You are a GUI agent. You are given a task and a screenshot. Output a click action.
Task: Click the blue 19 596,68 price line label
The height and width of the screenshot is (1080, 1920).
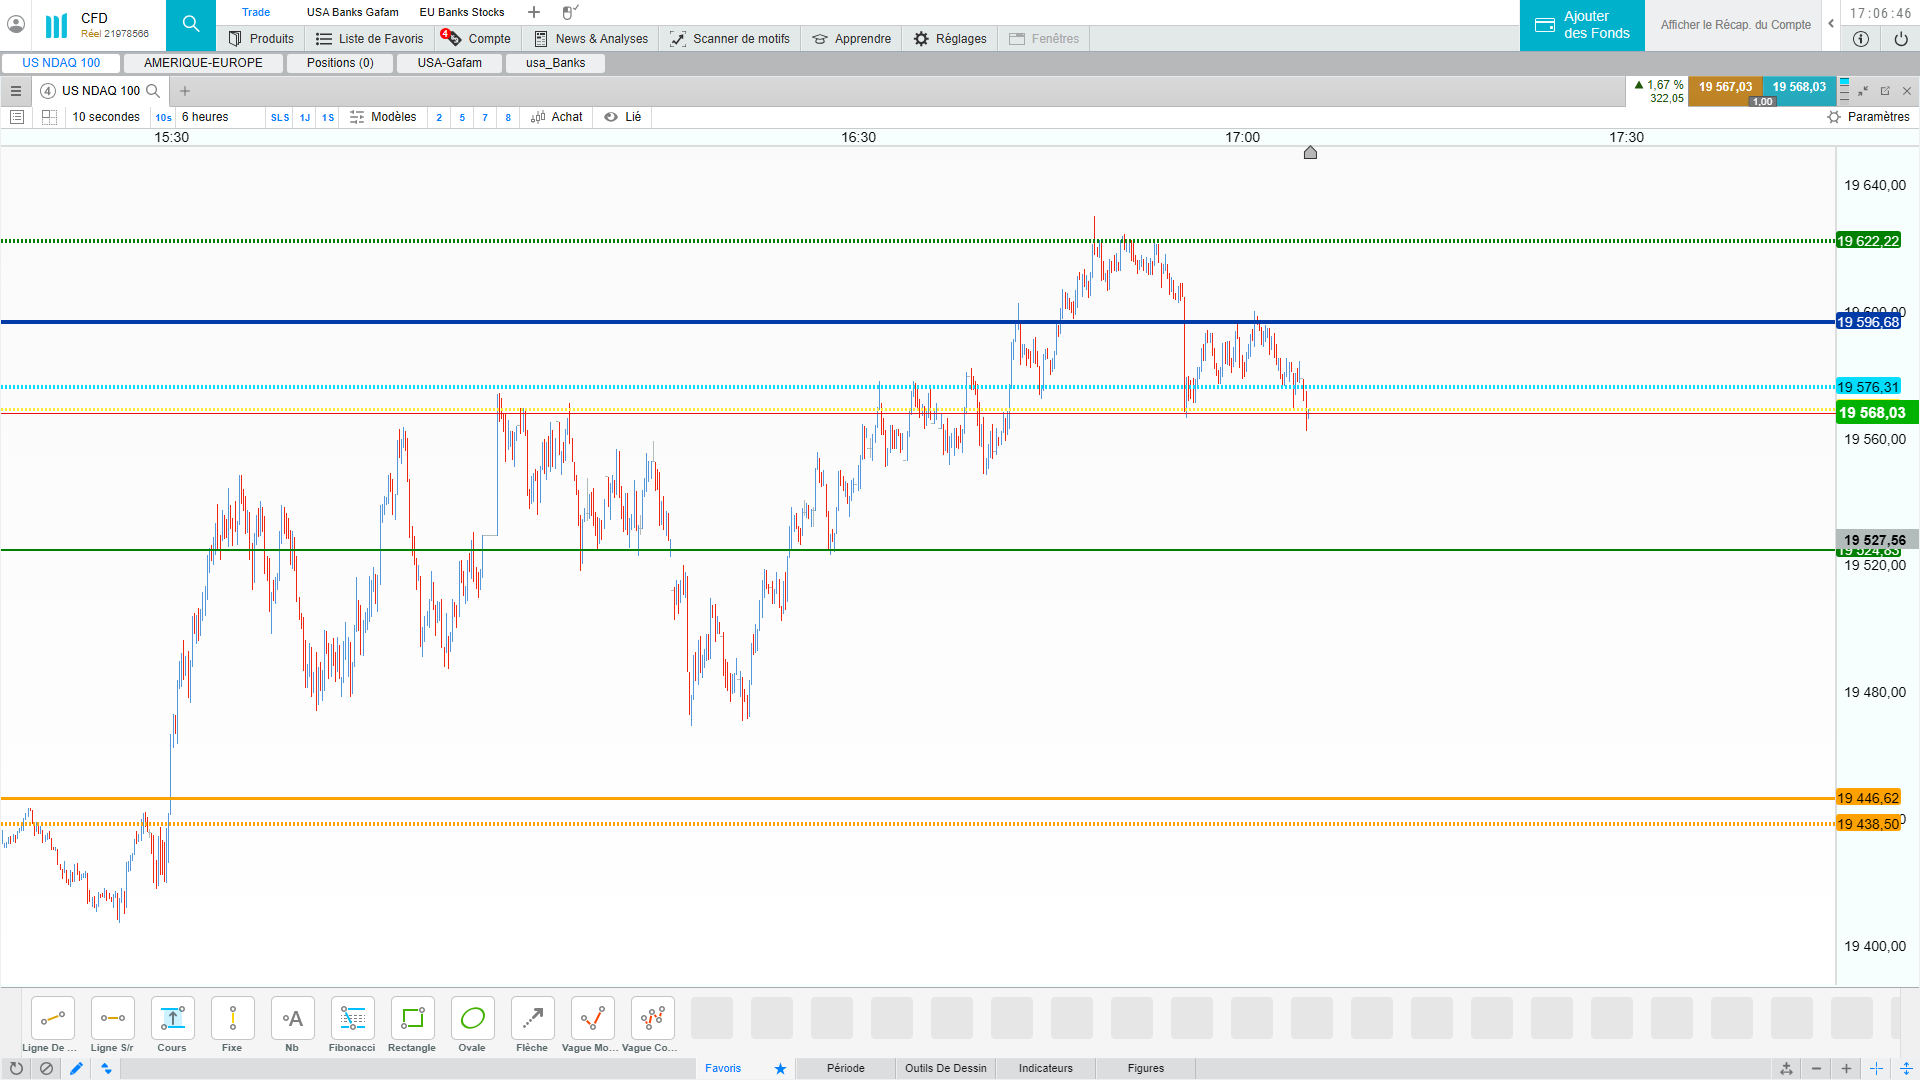[1867, 322]
